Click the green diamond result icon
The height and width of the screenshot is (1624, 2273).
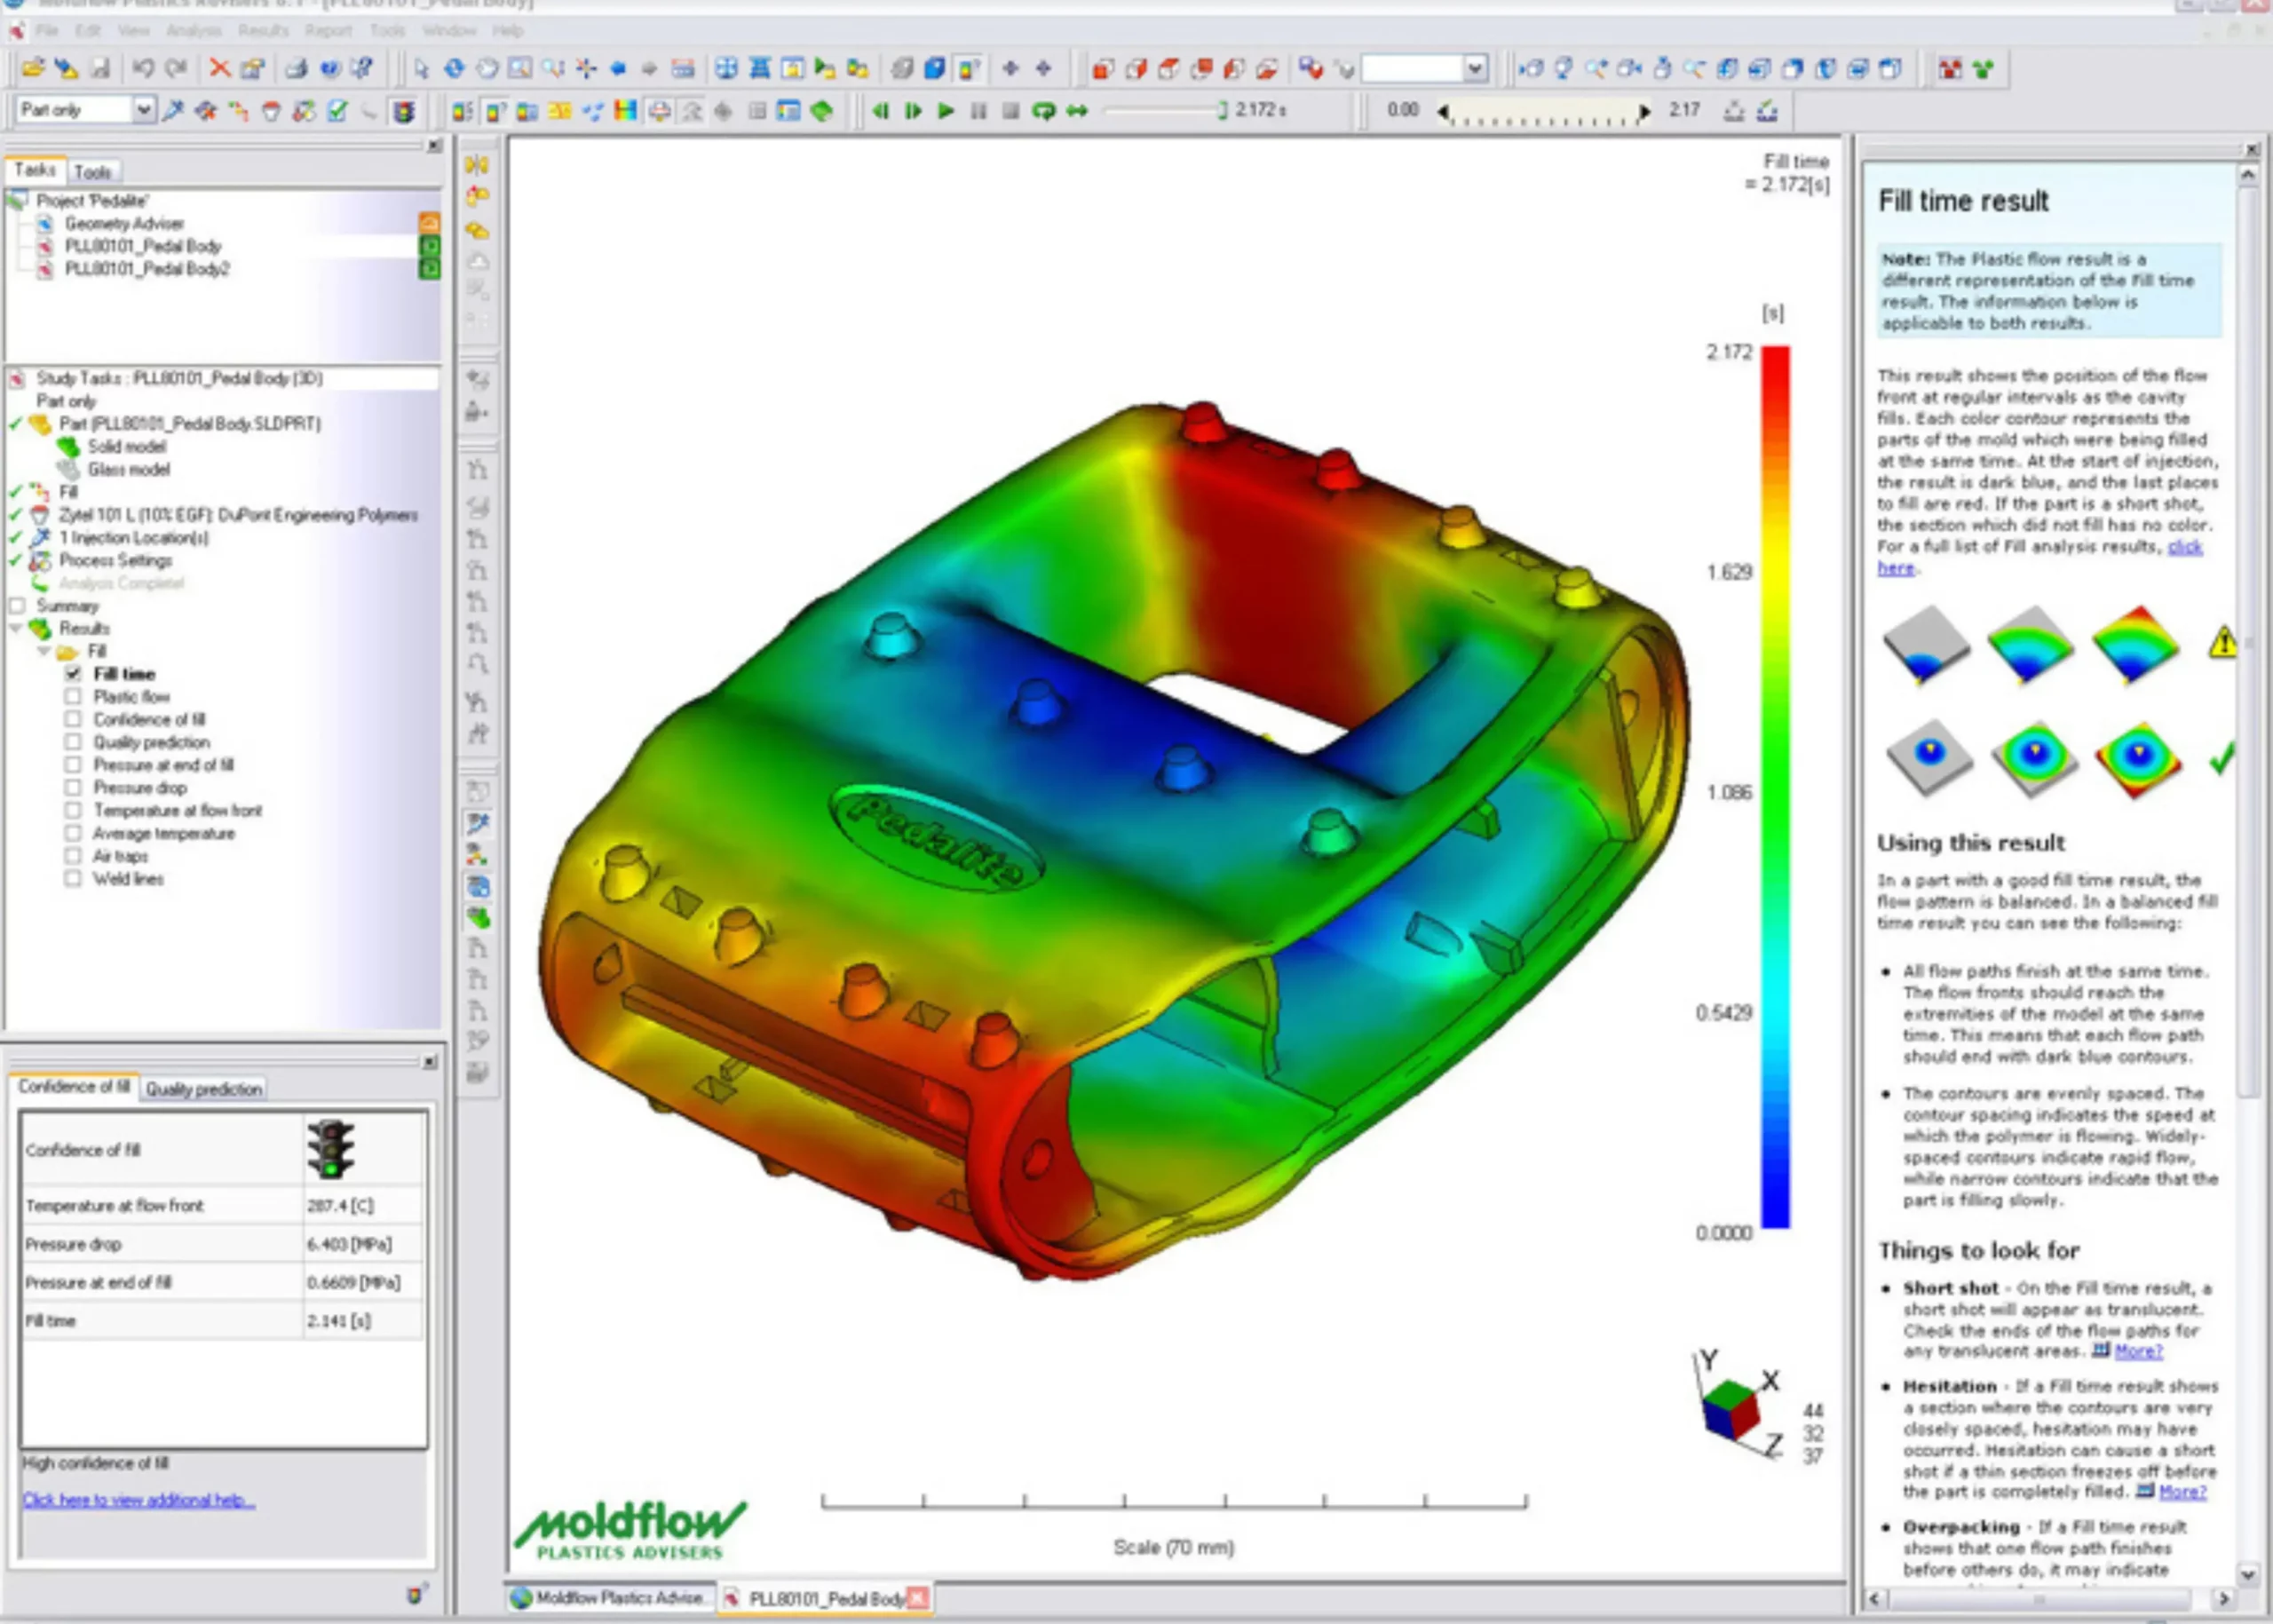tap(821, 111)
